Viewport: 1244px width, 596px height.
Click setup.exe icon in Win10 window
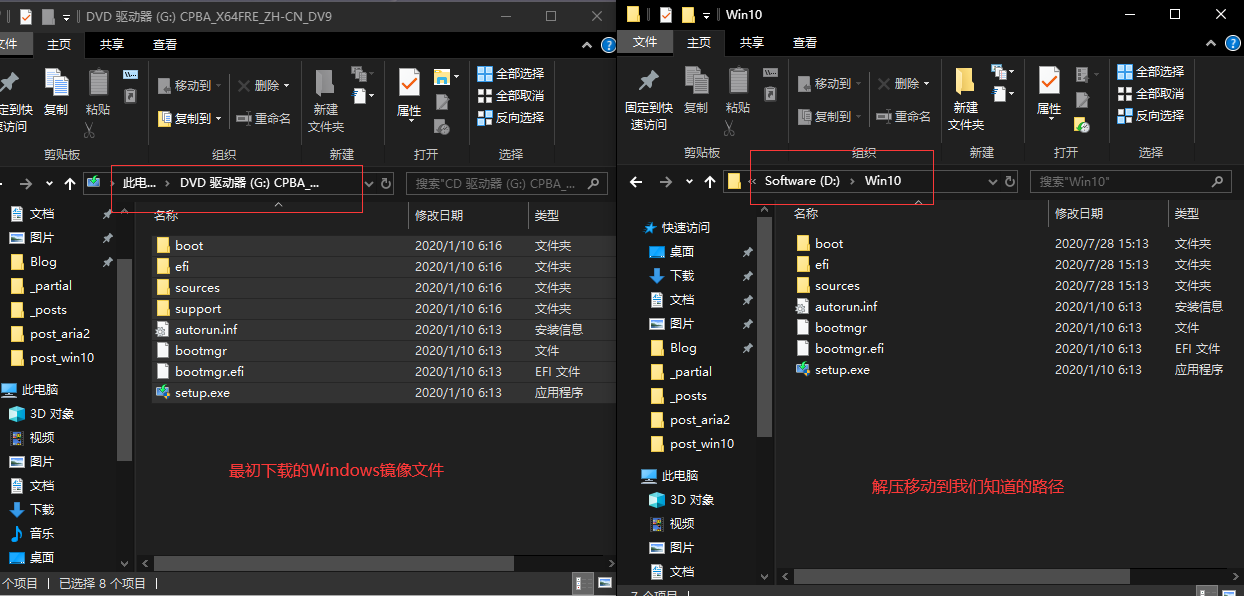(x=803, y=369)
